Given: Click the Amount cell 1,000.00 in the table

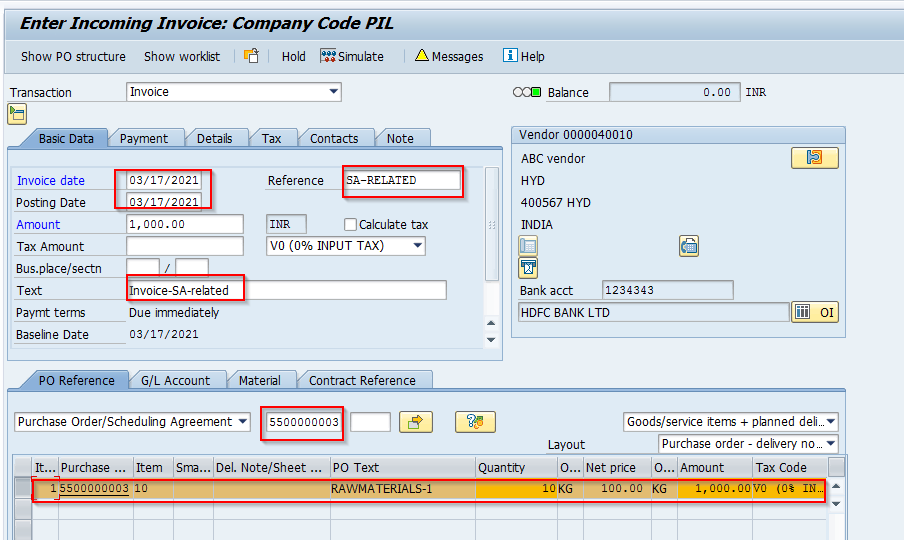Looking at the screenshot, I should [x=715, y=489].
